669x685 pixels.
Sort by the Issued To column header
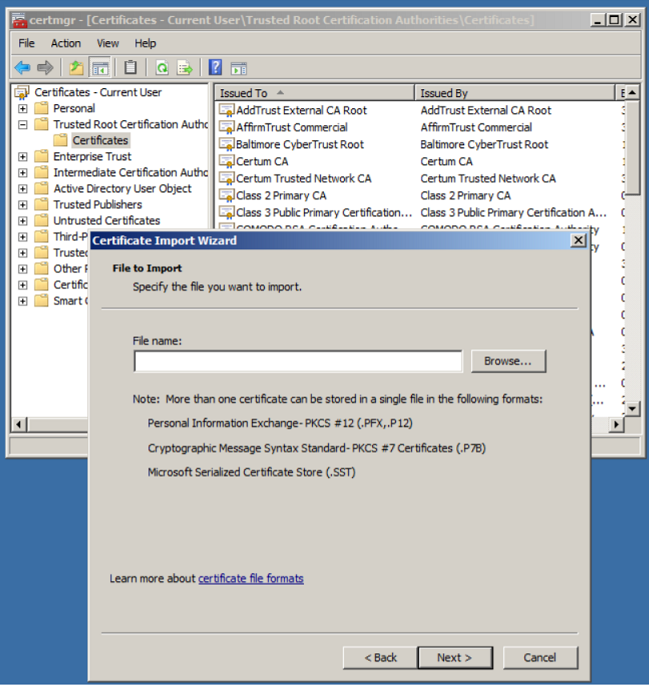(x=315, y=93)
